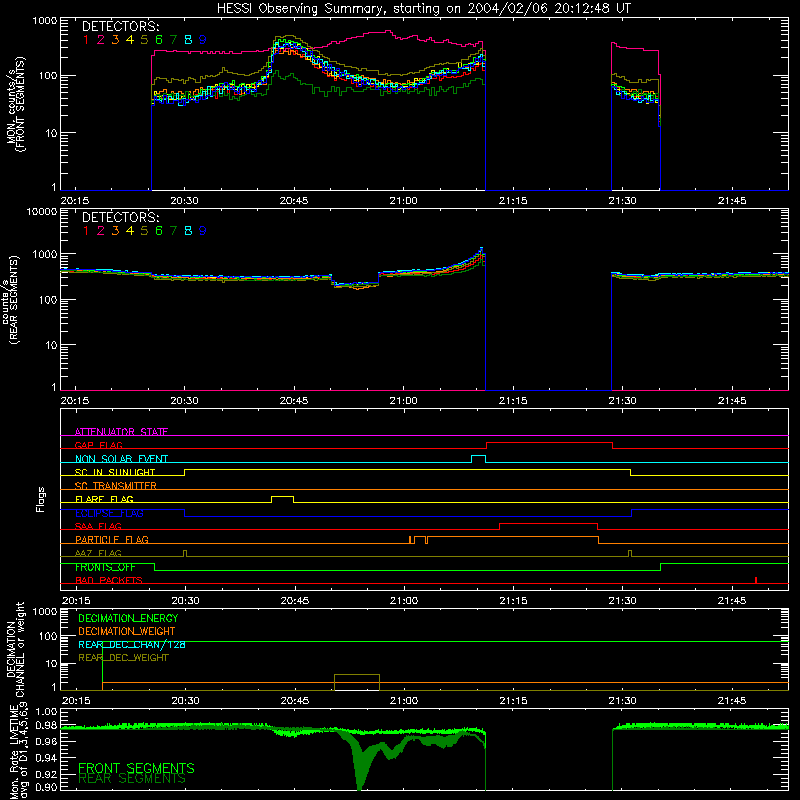
Task: Select detector 1 label in the front segments legend
Action: (86, 40)
